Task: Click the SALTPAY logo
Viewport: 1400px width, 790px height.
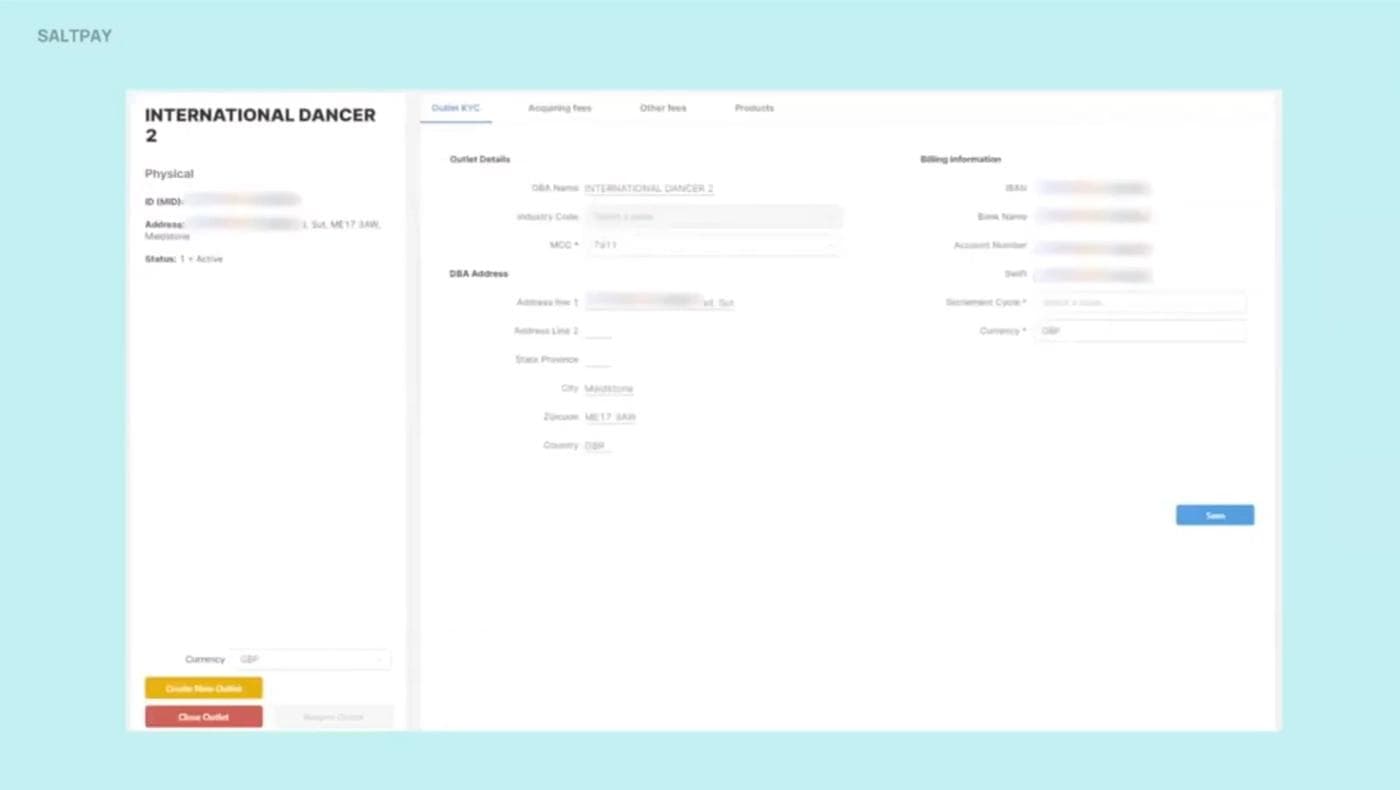Action: click(x=74, y=36)
